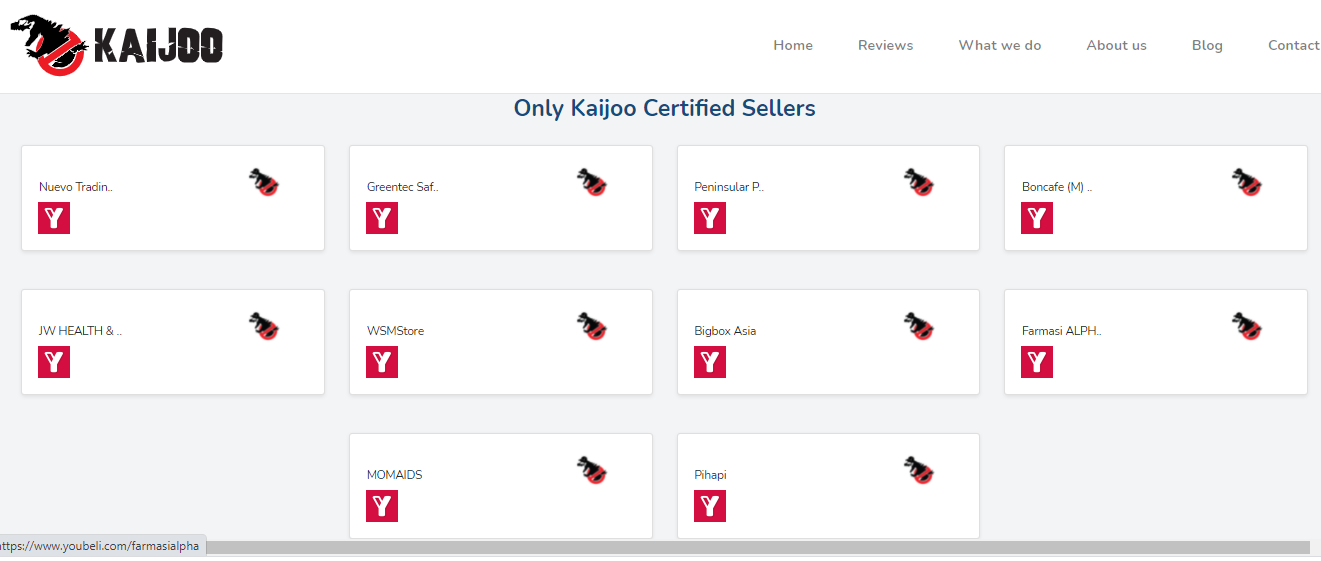Open the Blog link in navigation
This screenshot has height=561, width=1321.
1207,45
